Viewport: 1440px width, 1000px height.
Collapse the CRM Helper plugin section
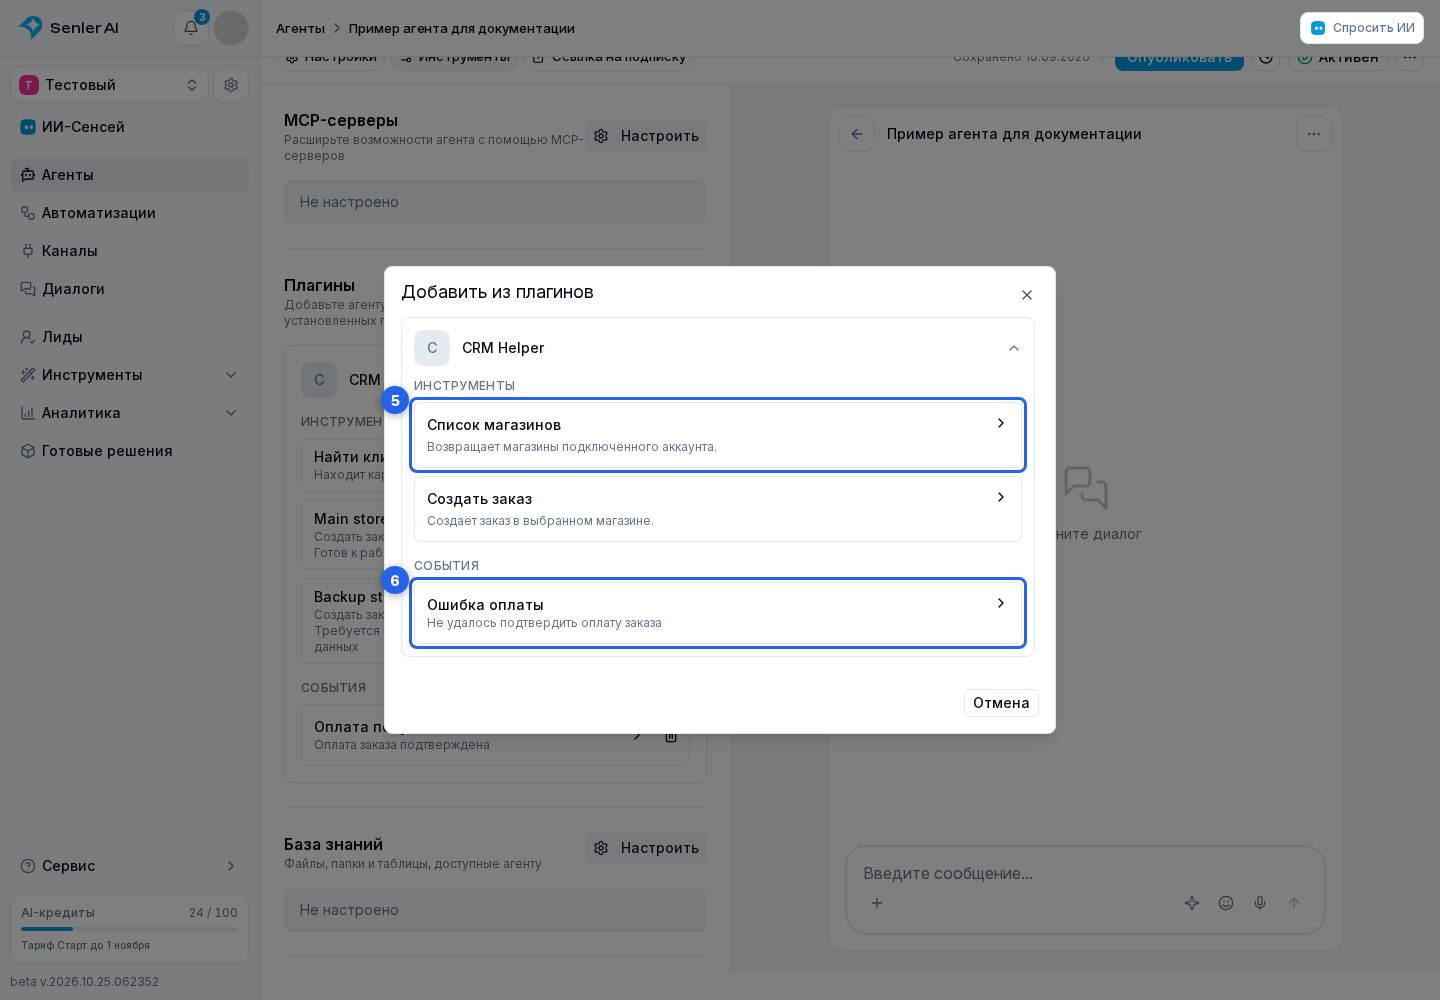pyautogui.click(x=1014, y=348)
